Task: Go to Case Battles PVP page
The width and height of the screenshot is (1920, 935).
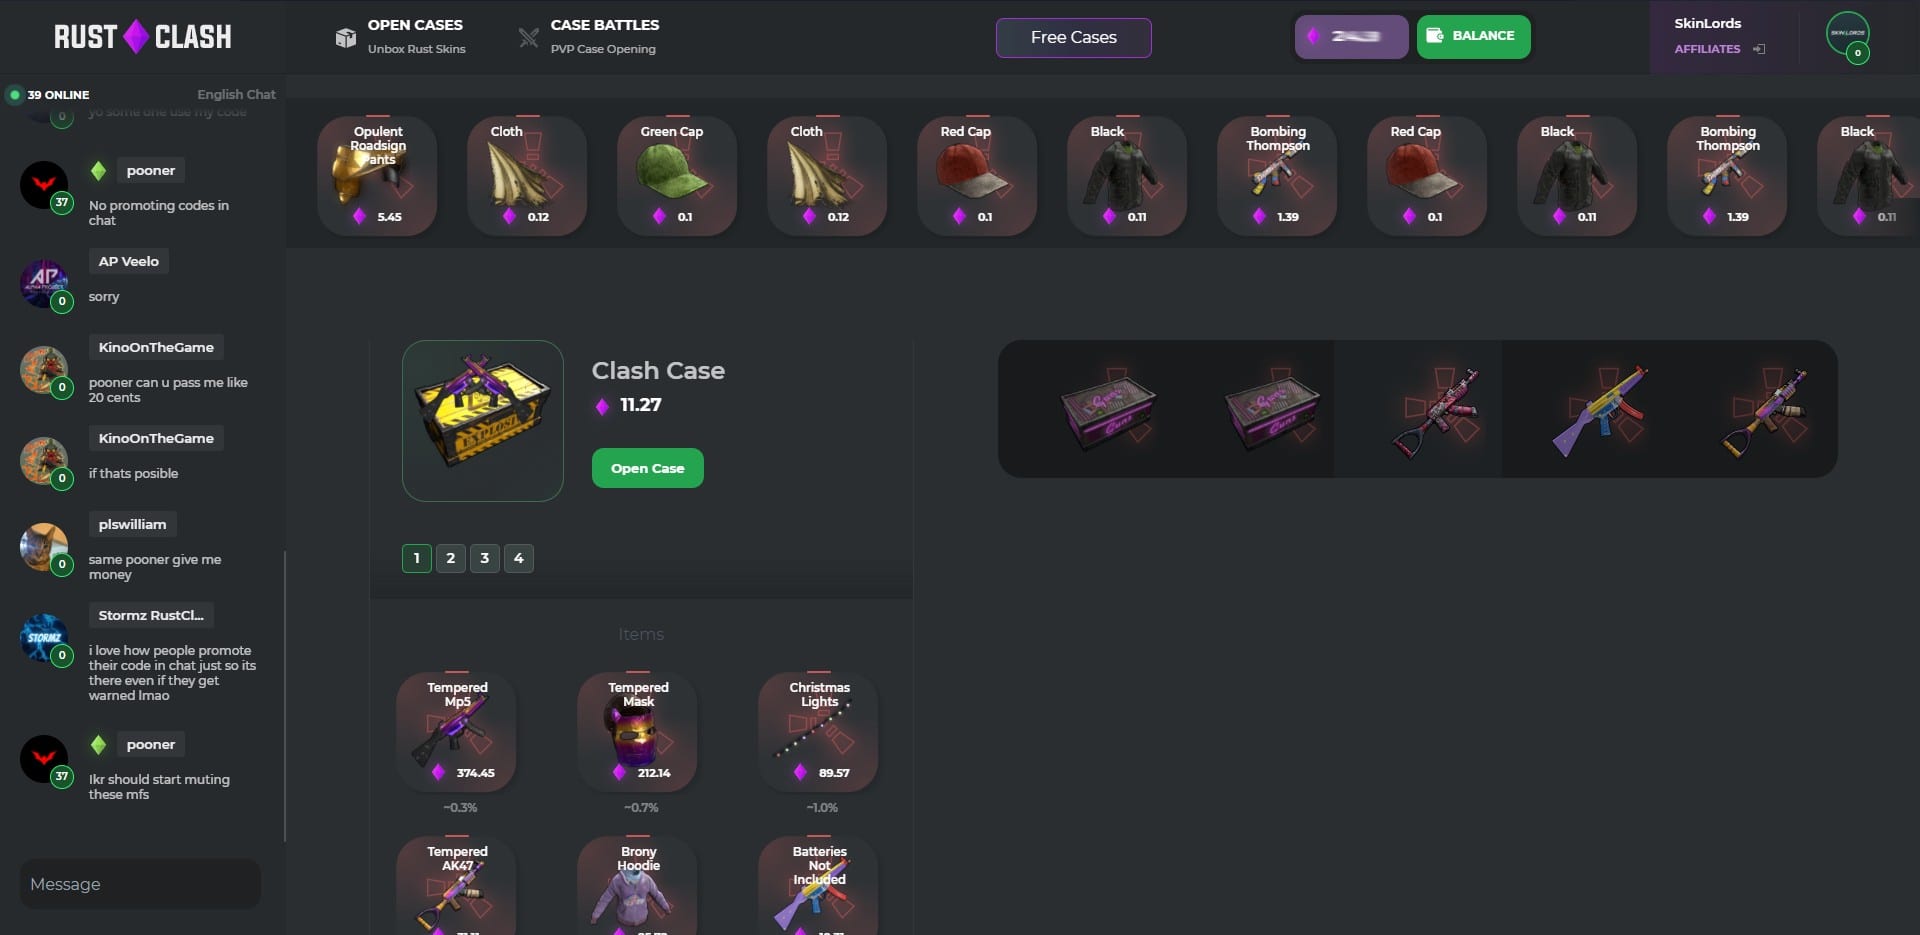Action: pos(588,37)
